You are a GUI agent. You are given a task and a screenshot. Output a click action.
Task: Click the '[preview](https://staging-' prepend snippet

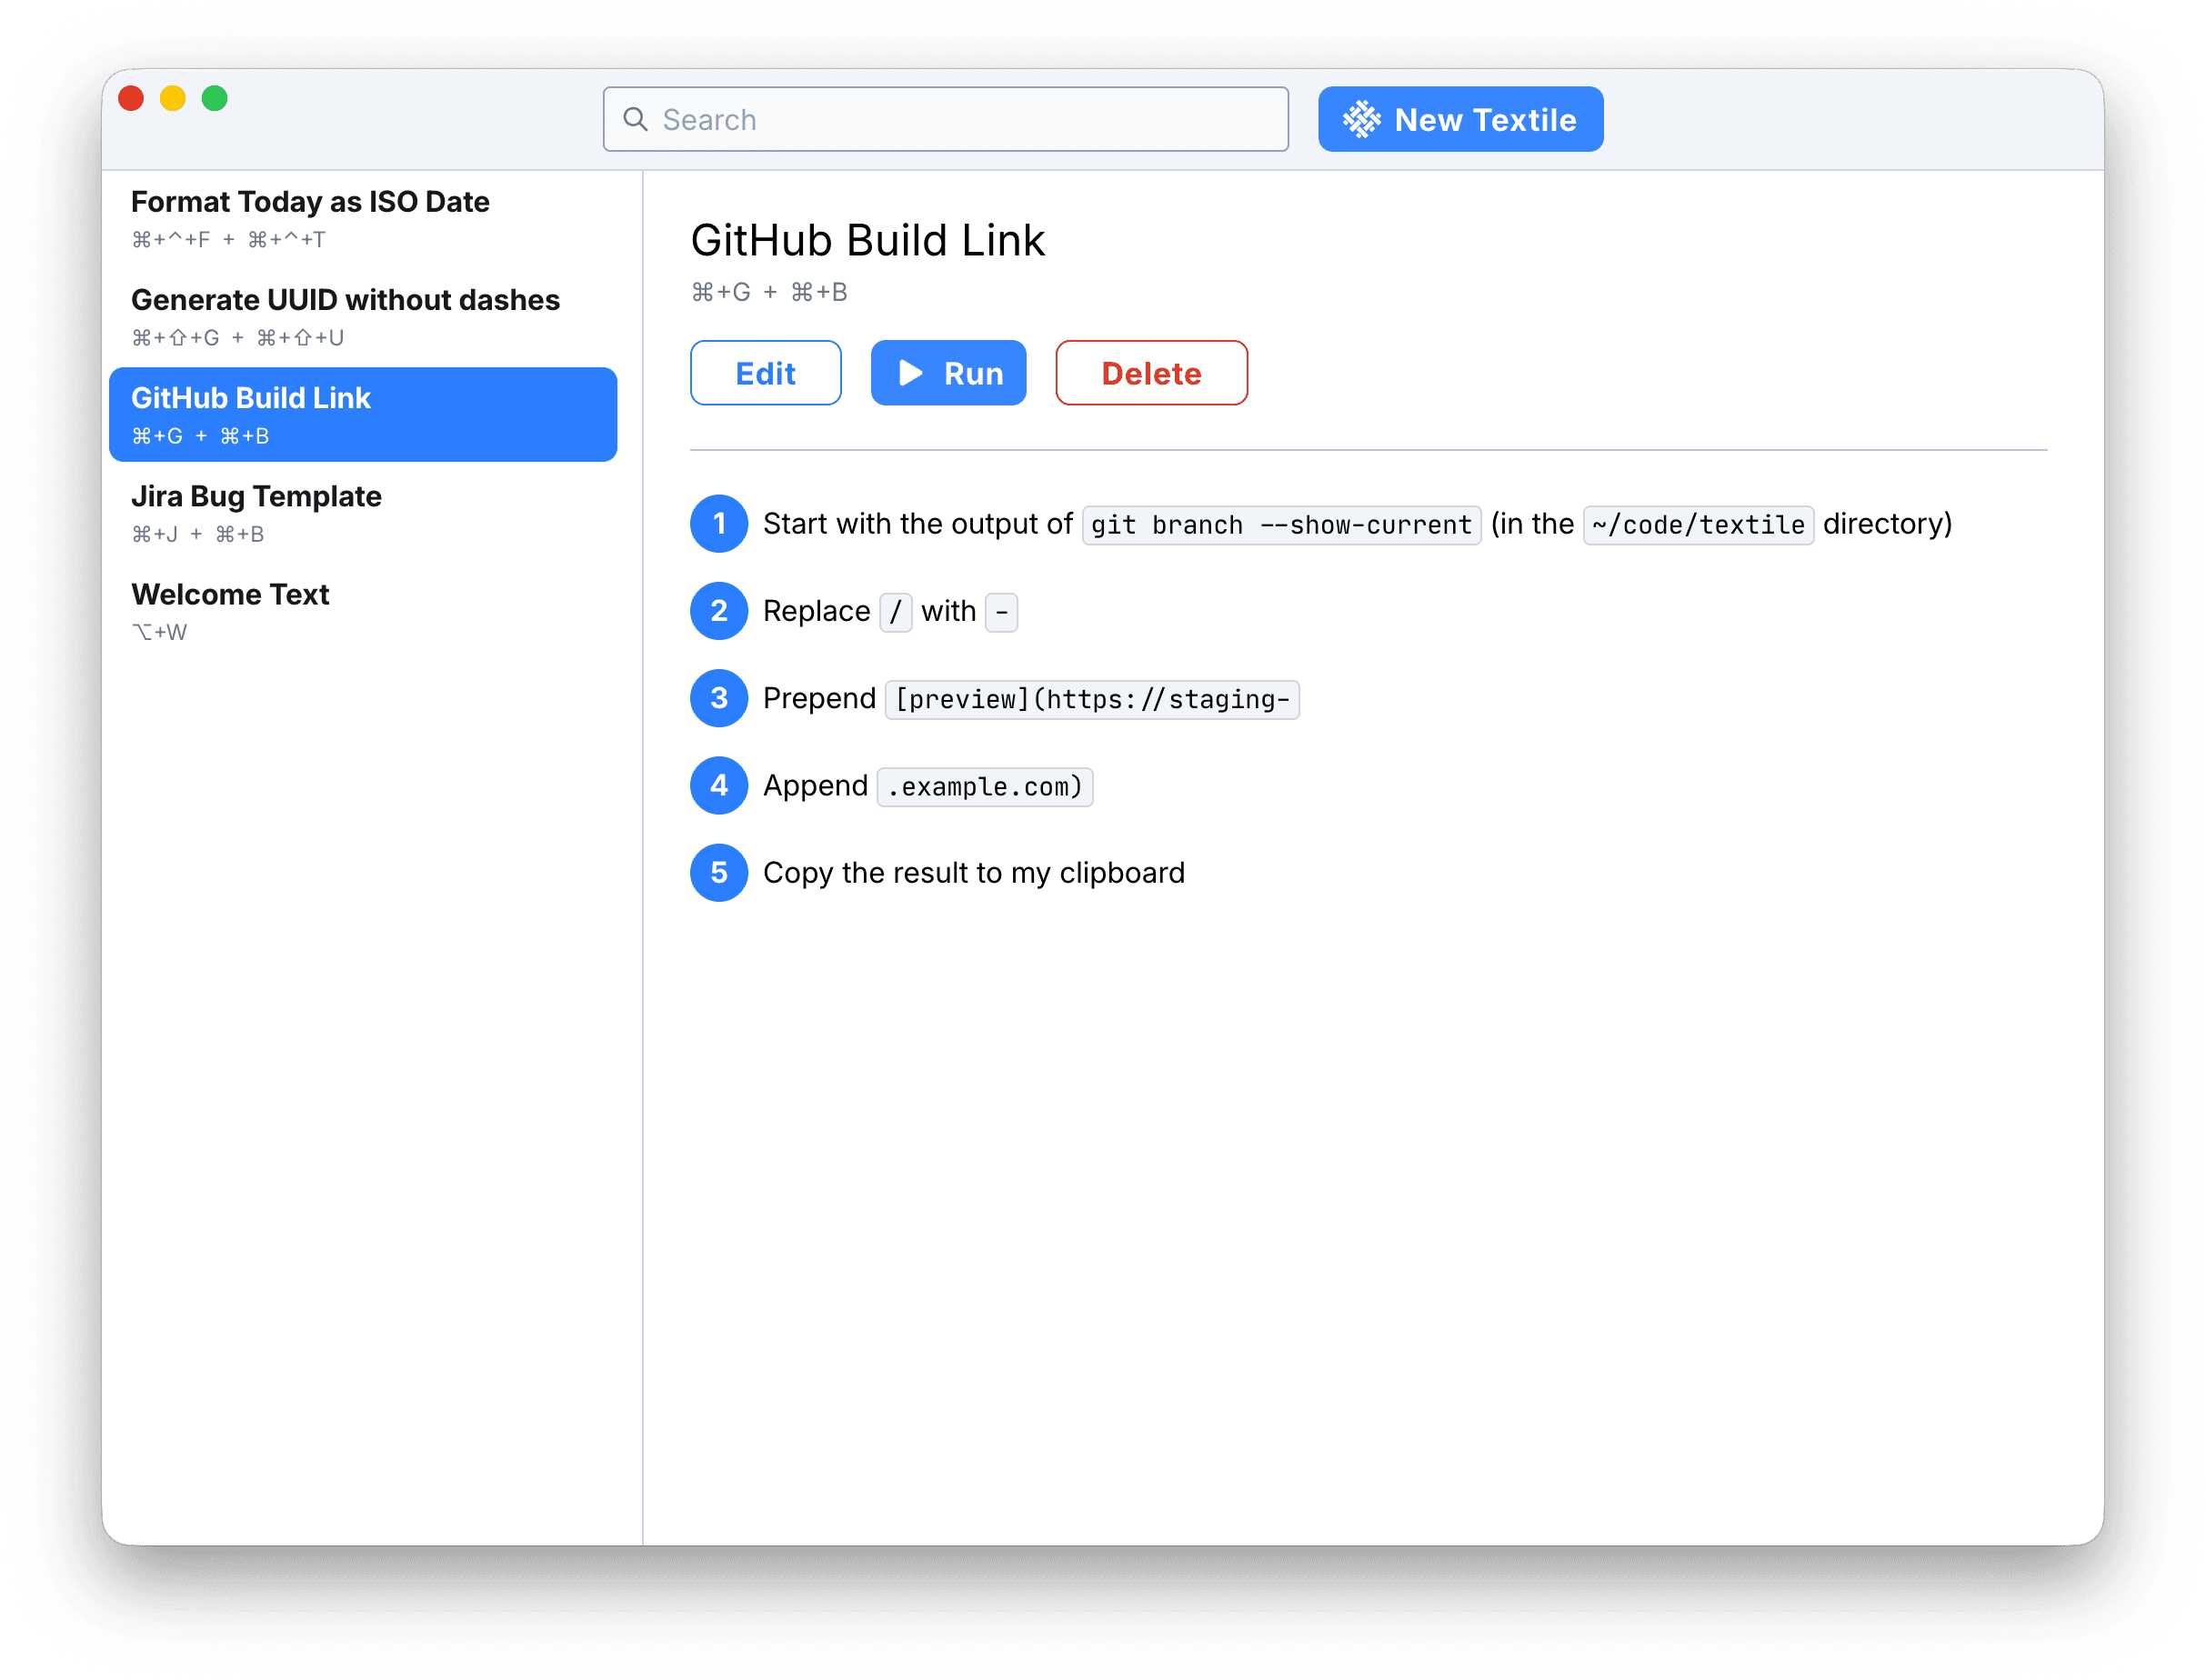coord(1091,699)
